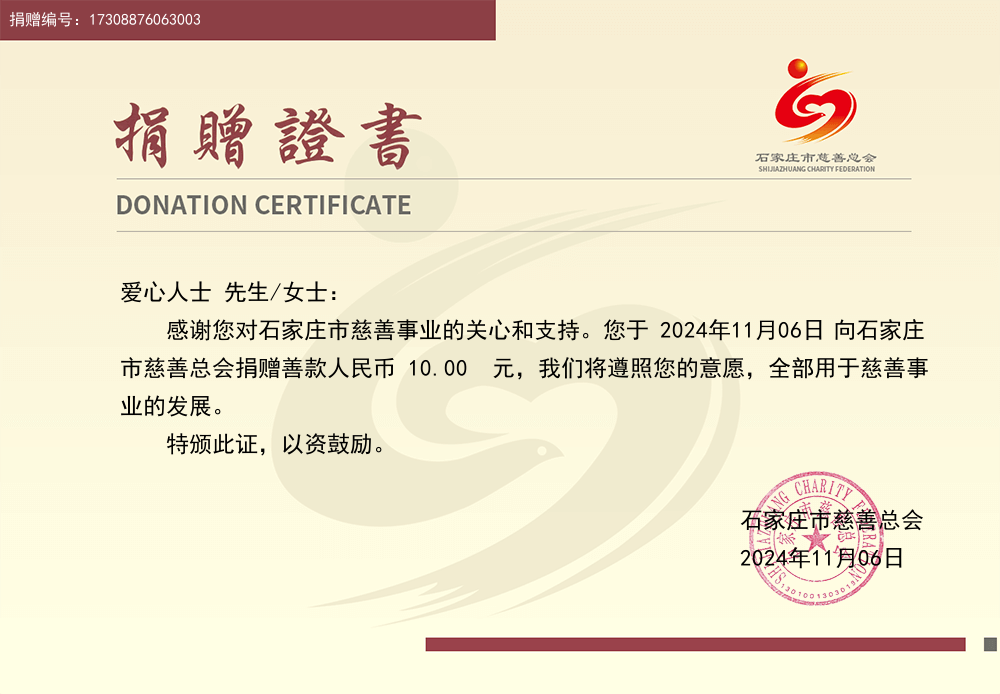Click the DONATION CERTIFICATE heading

[263, 205]
